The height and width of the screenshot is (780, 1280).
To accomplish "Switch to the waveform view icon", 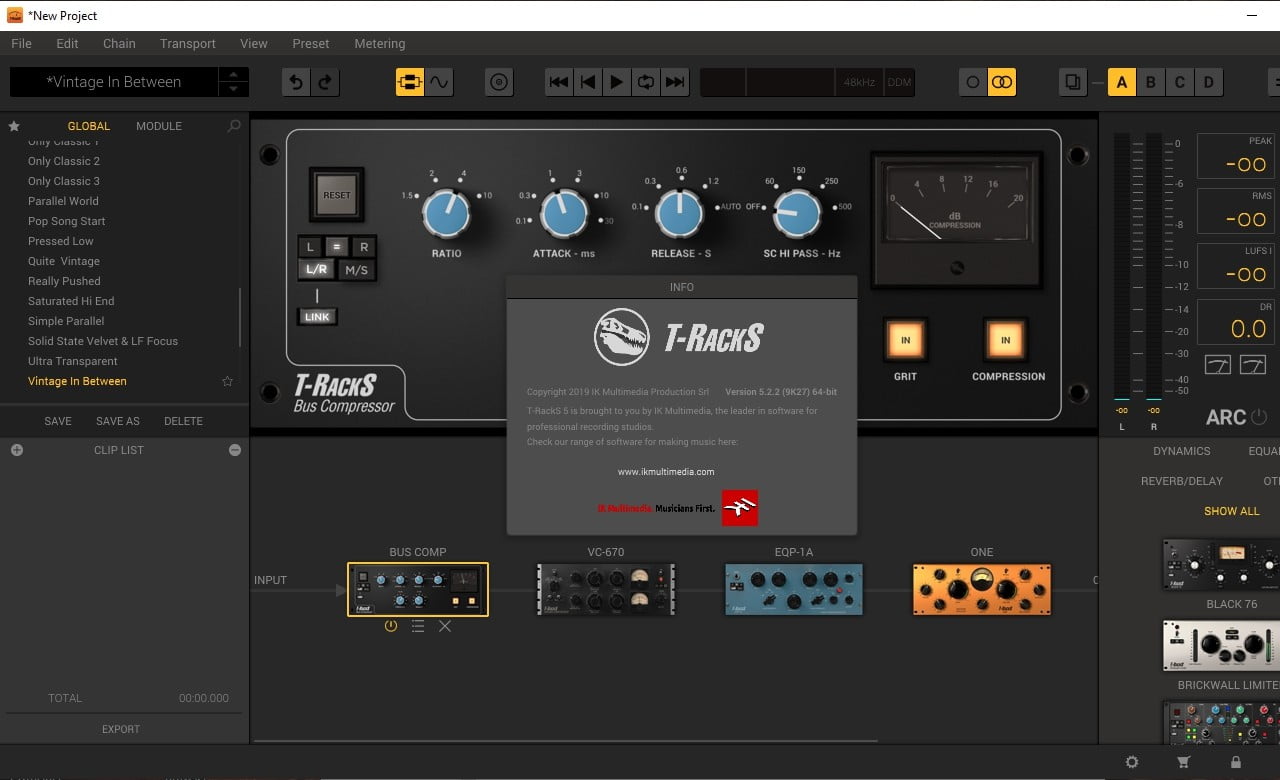I will 439,82.
